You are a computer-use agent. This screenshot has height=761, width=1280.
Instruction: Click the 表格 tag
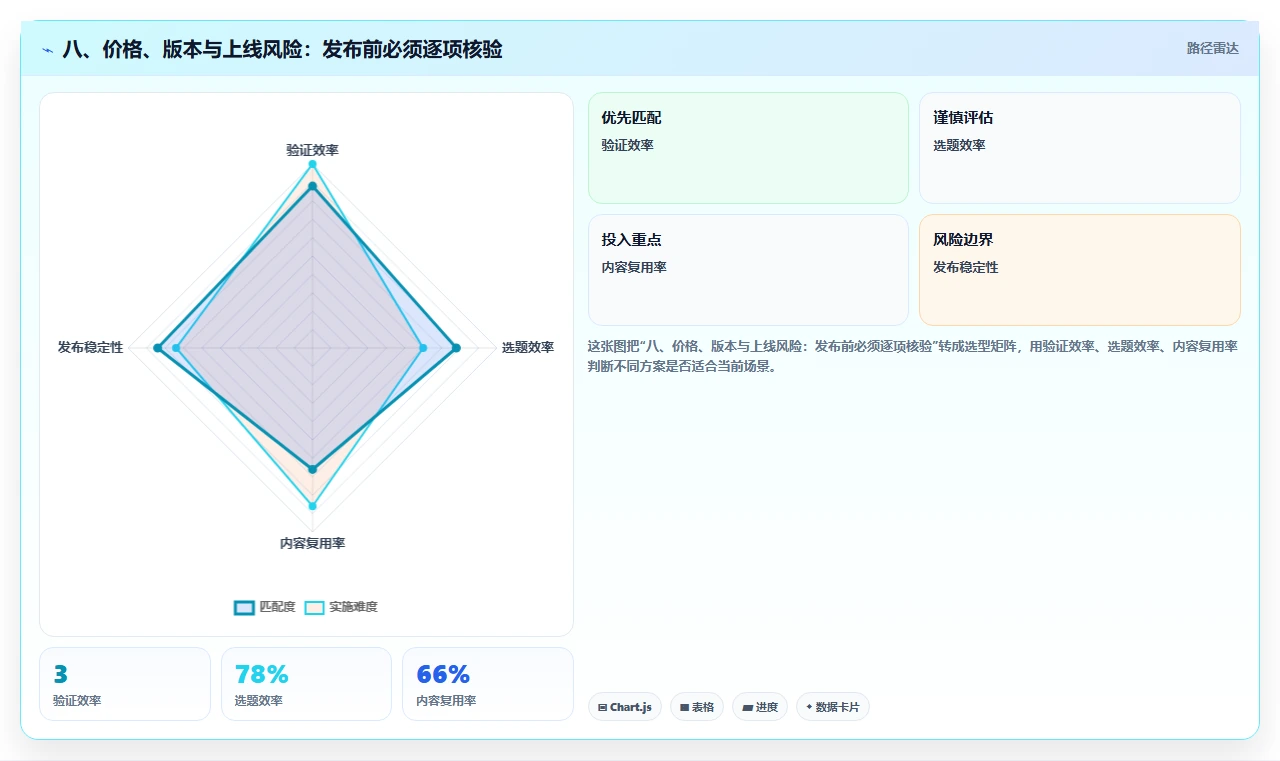697,707
